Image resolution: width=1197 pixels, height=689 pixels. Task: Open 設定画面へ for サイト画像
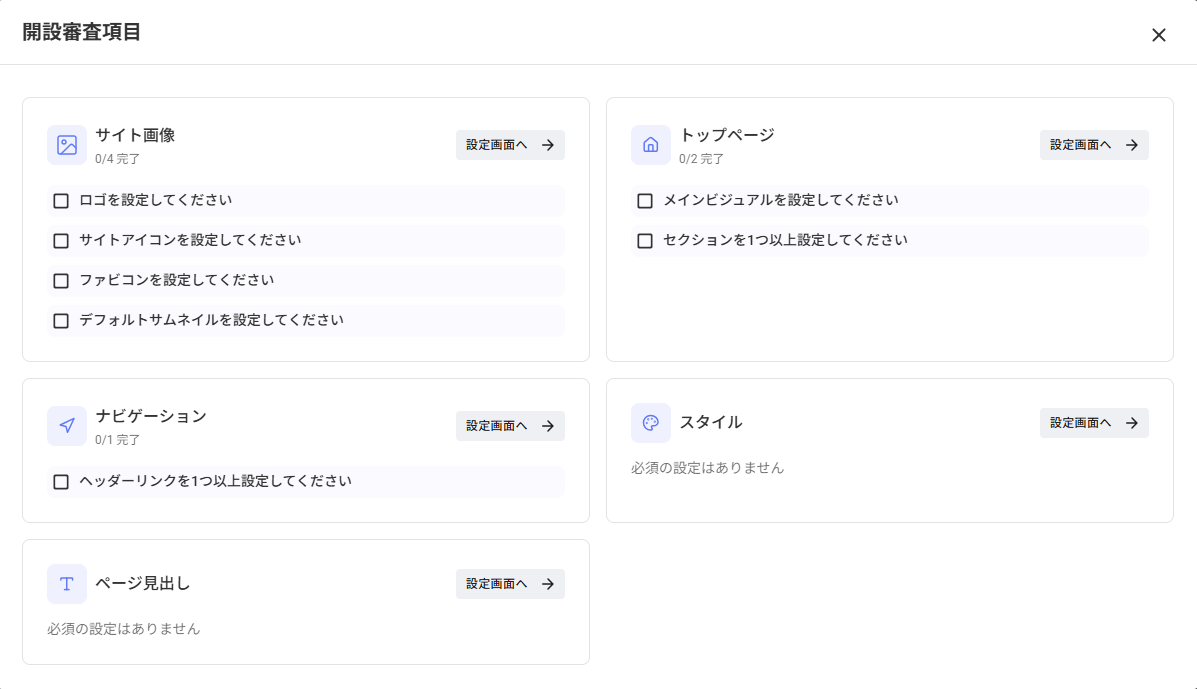[x=510, y=145]
